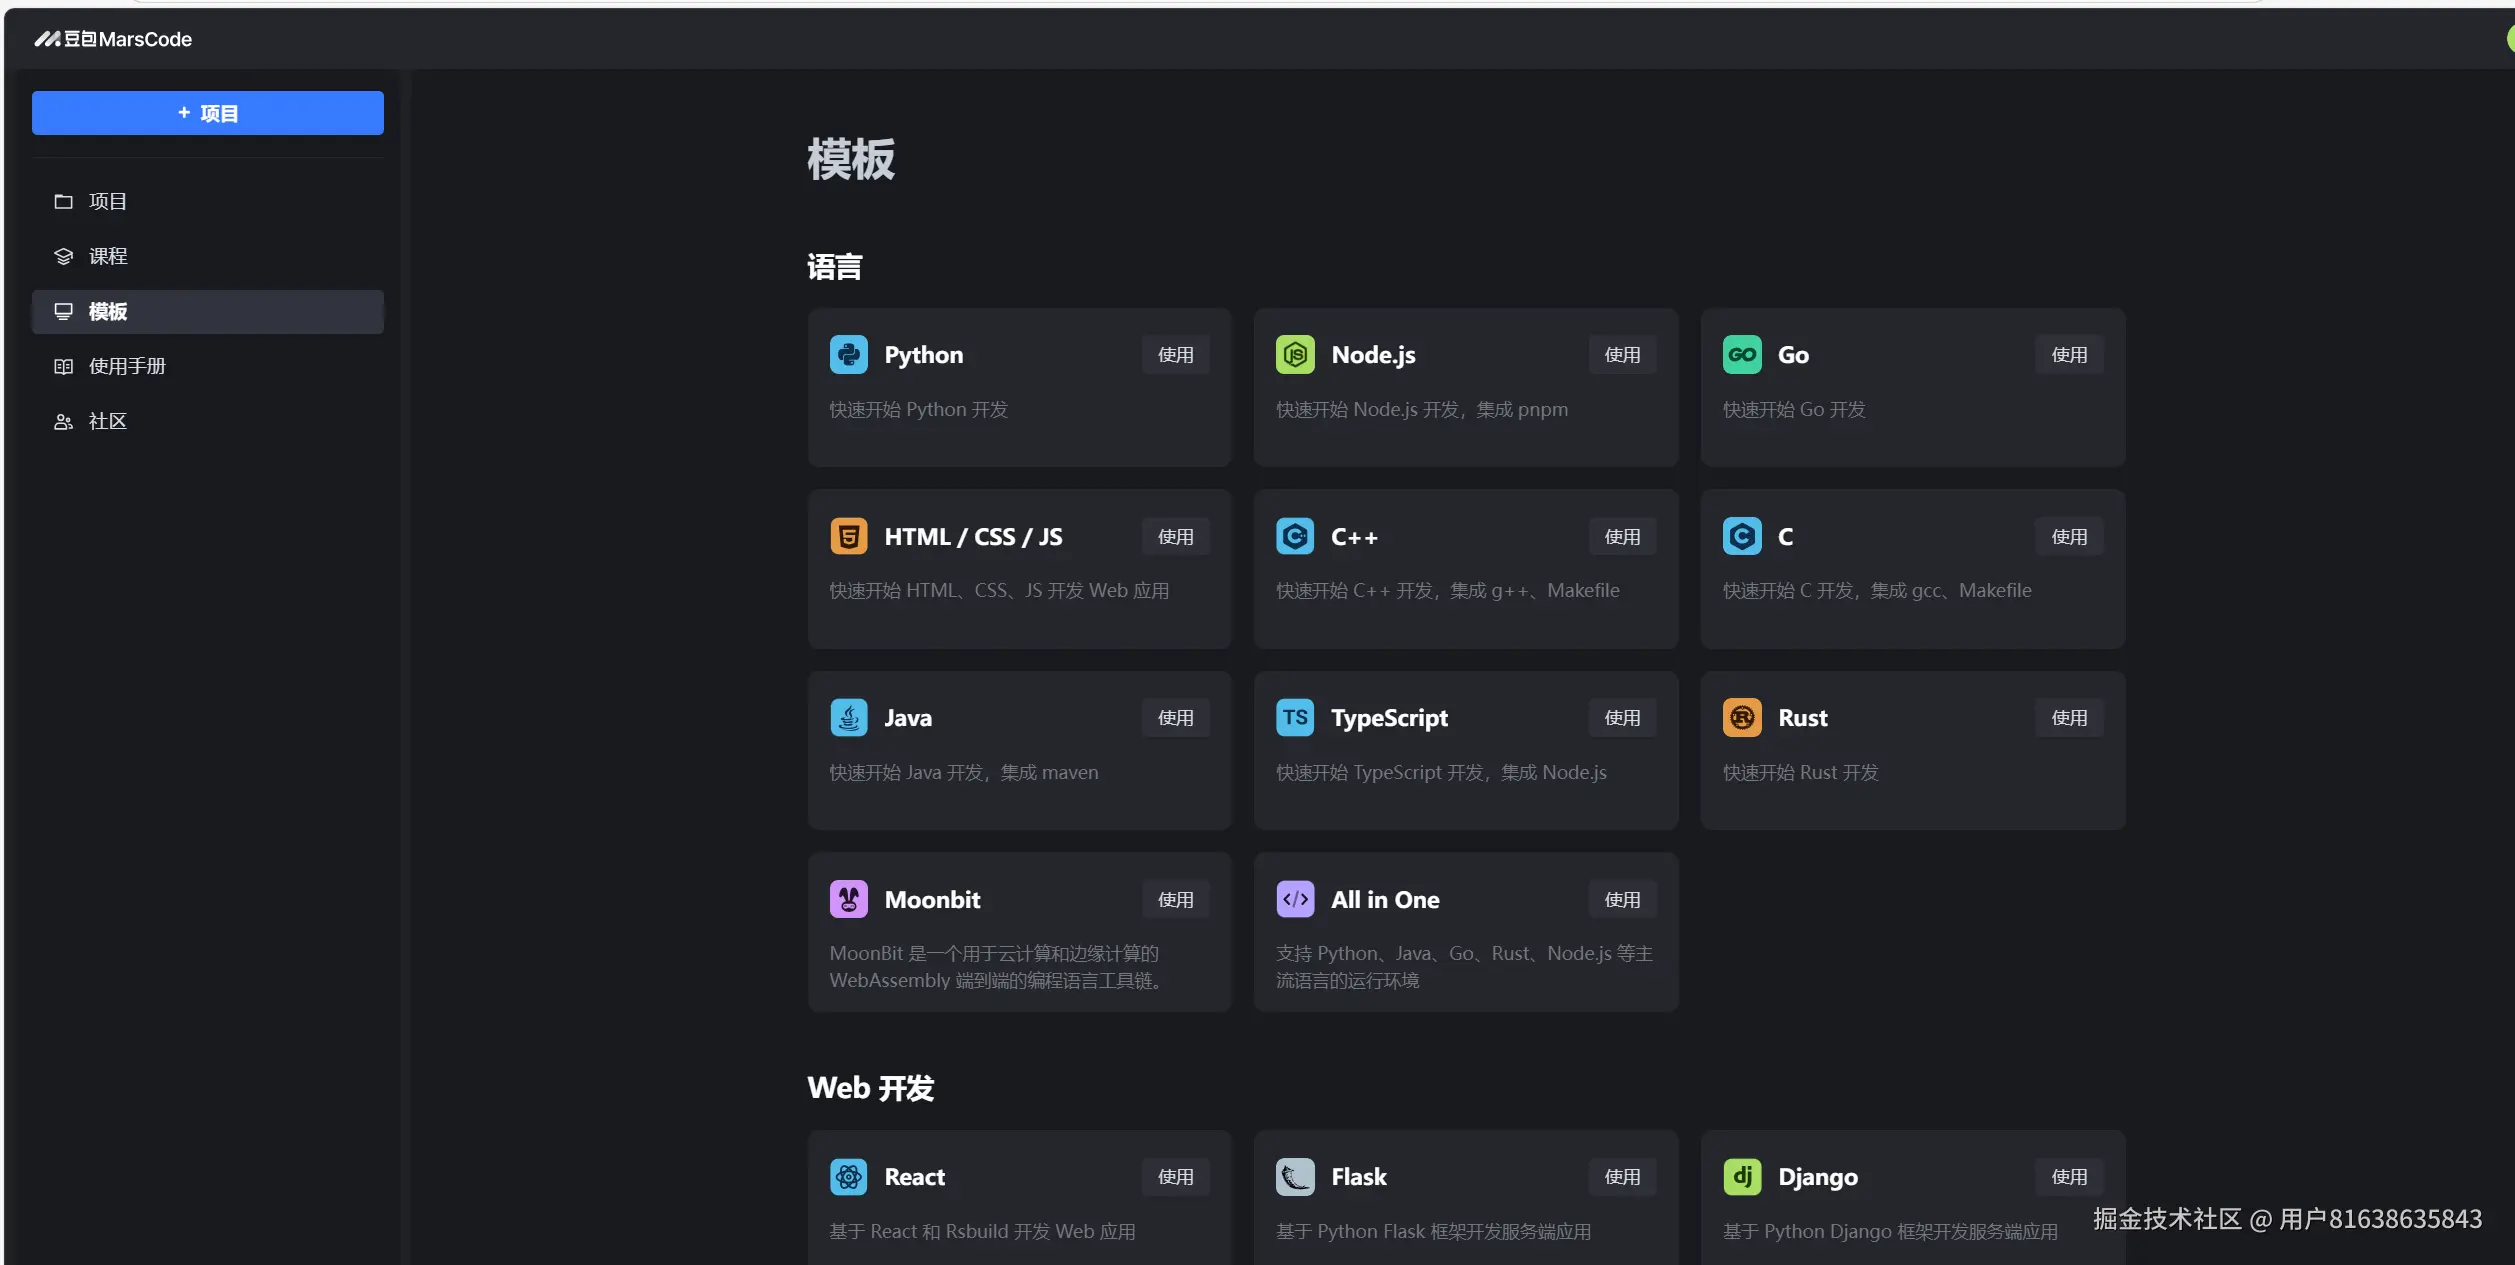Screen dimensions: 2515x1265
Task: Go to 社区 community in sidebar
Action: (x=107, y=422)
